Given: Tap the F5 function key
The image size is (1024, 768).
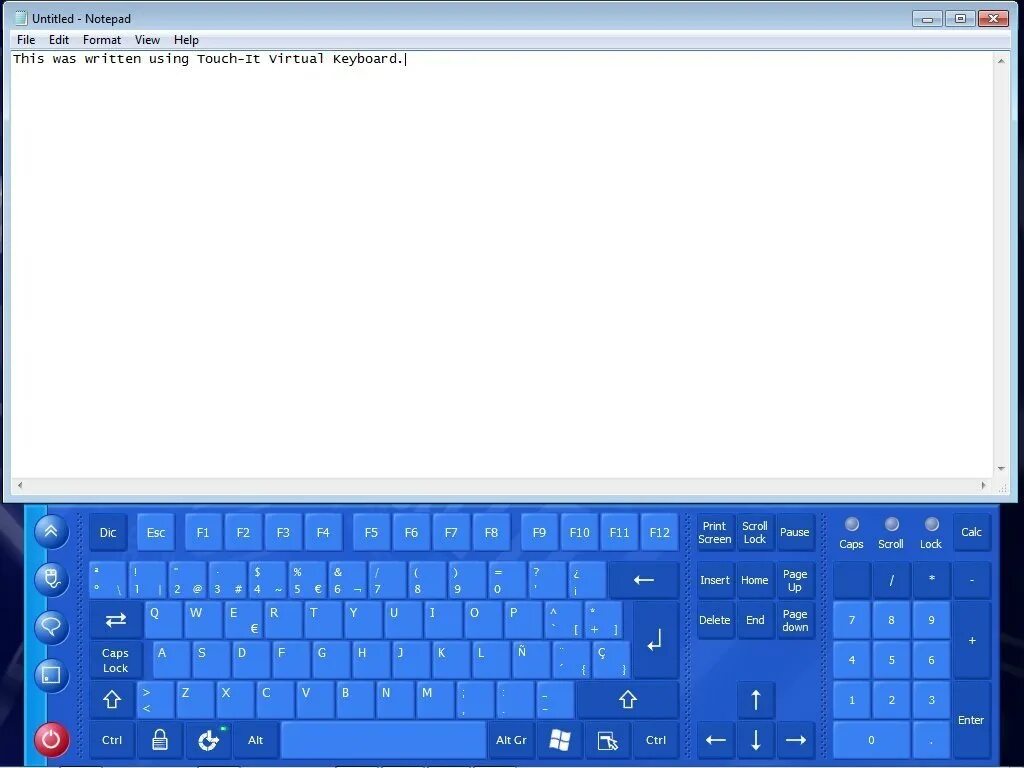Looking at the screenshot, I should (x=371, y=532).
